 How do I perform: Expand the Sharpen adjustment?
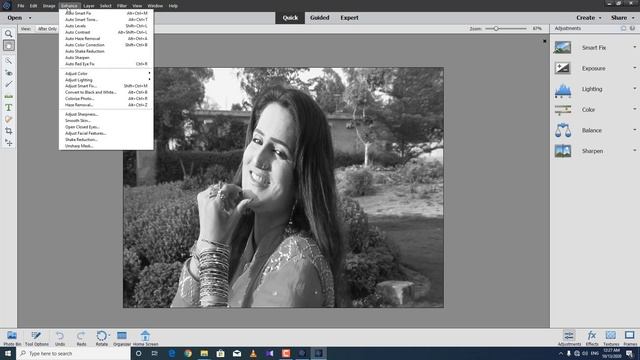(634, 151)
